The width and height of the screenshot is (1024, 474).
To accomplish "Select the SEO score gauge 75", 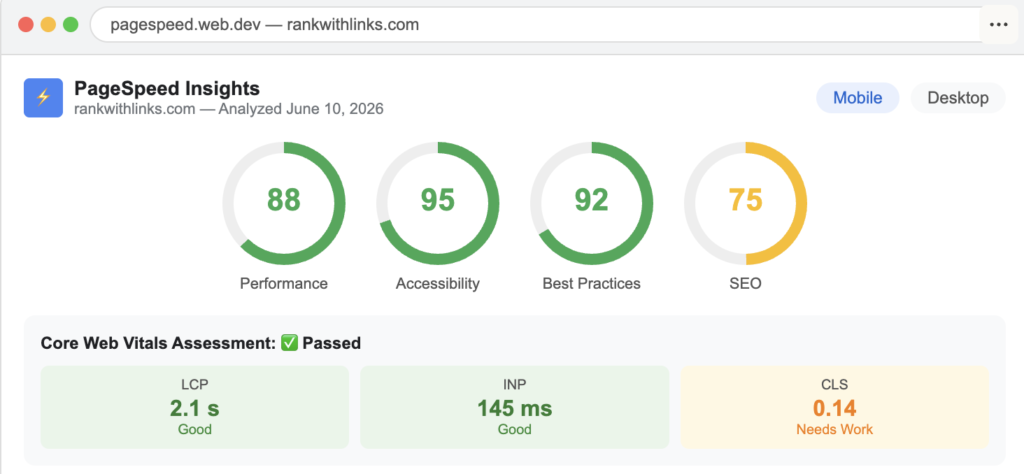I will pyautogui.click(x=745, y=203).
